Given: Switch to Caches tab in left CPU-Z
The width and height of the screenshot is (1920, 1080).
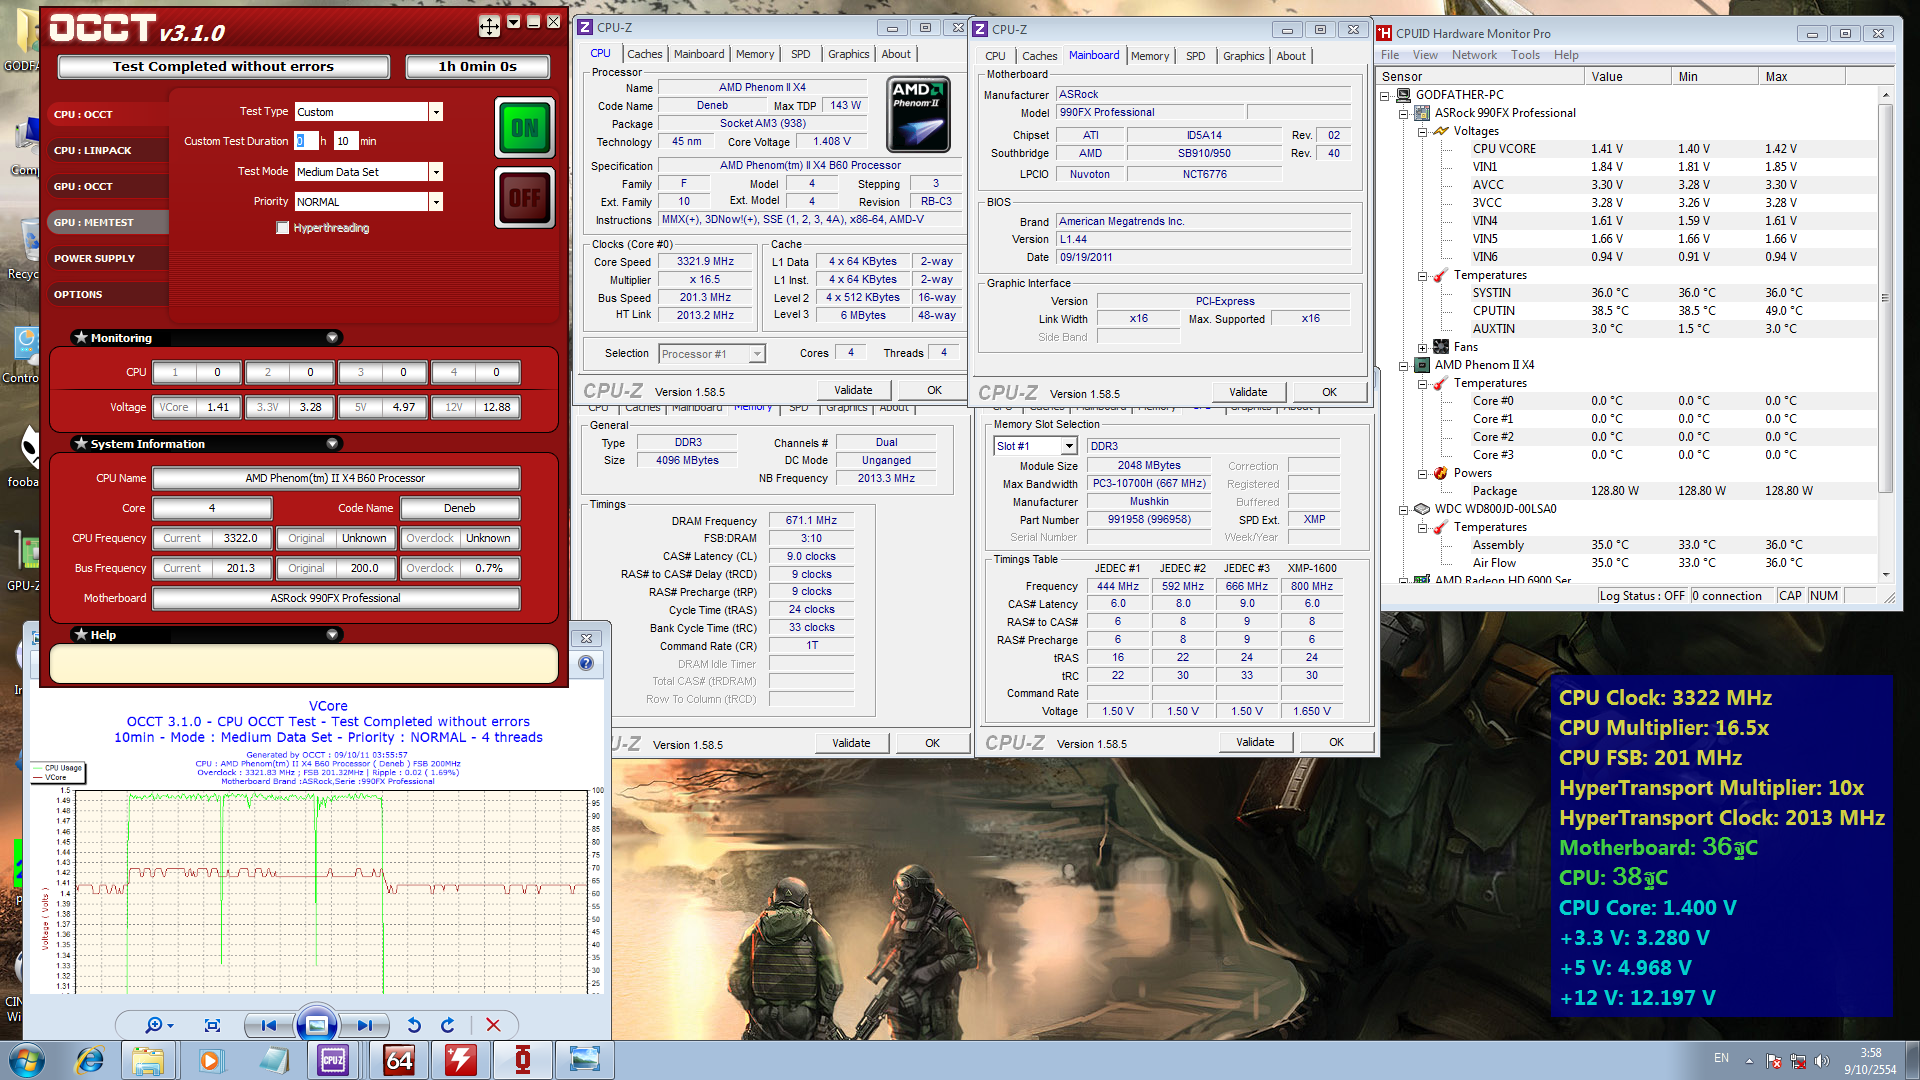Looking at the screenshot, I should (644, 54).
